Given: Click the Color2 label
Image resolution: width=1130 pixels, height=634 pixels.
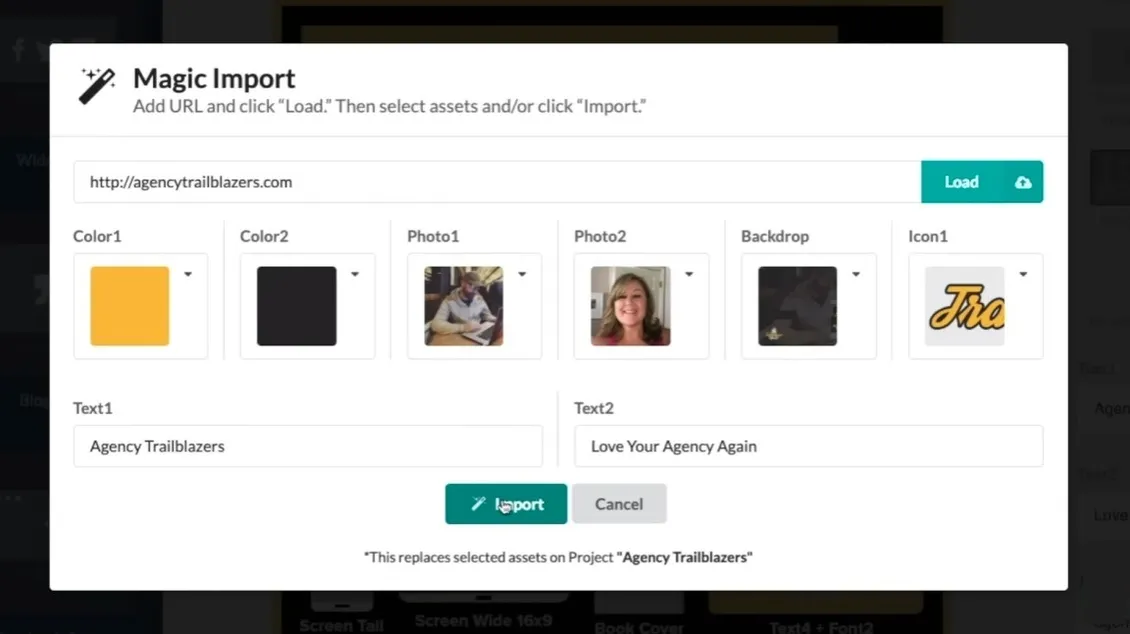Looking at the screenshot, I should pyautogui.click(x=264, y=236).
